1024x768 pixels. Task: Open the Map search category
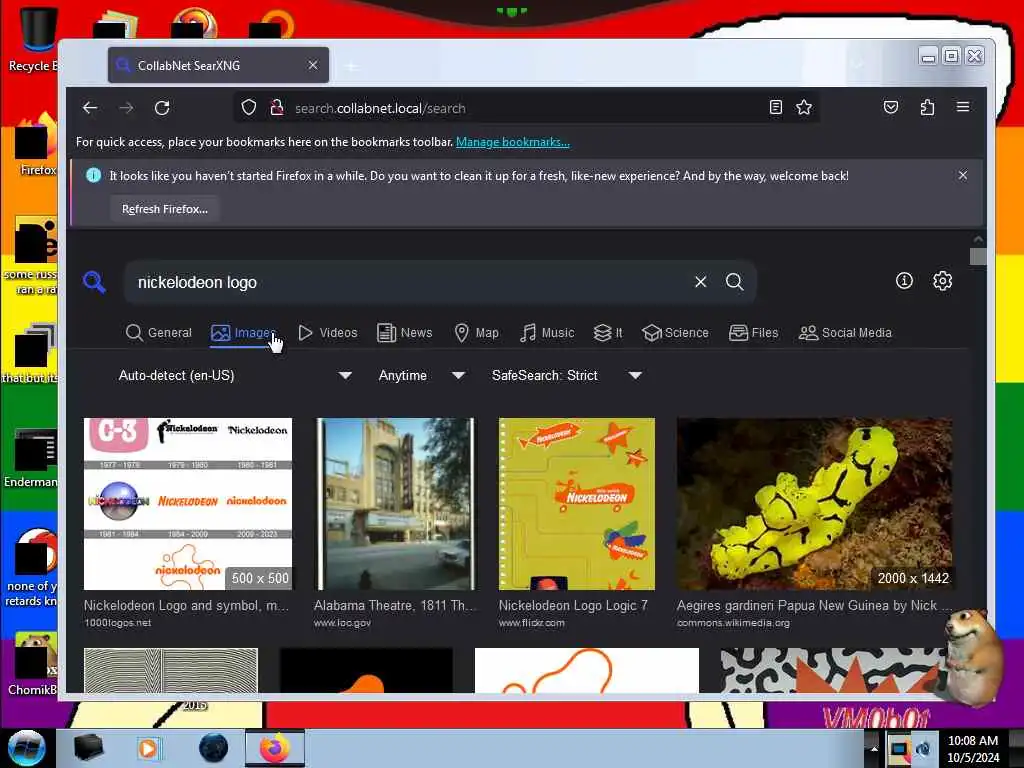(476, 332)
